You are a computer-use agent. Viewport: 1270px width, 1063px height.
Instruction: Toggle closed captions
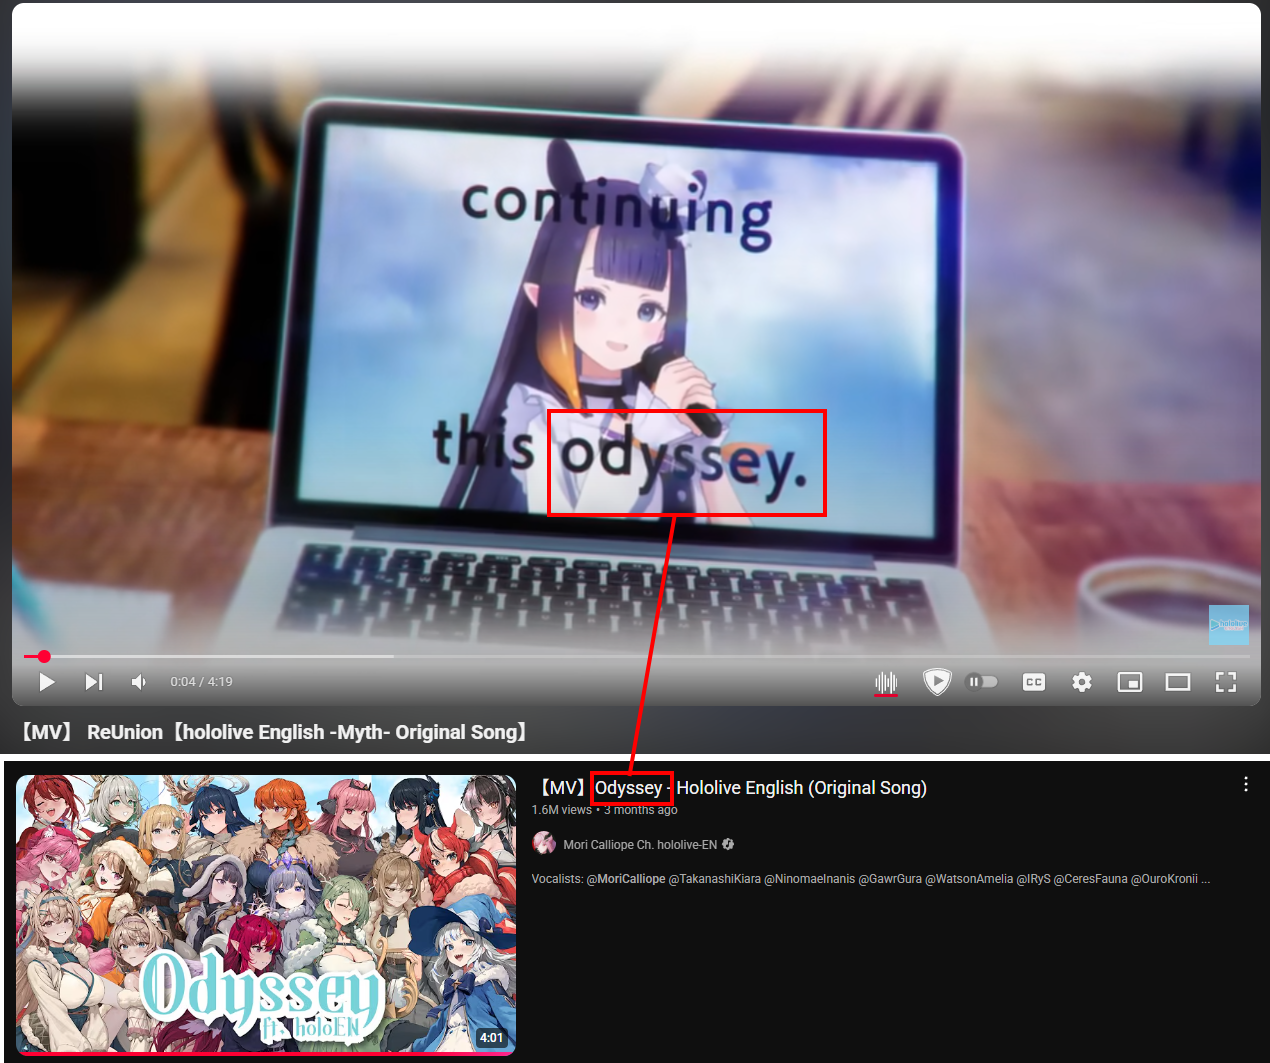(x=1034, y=682)
